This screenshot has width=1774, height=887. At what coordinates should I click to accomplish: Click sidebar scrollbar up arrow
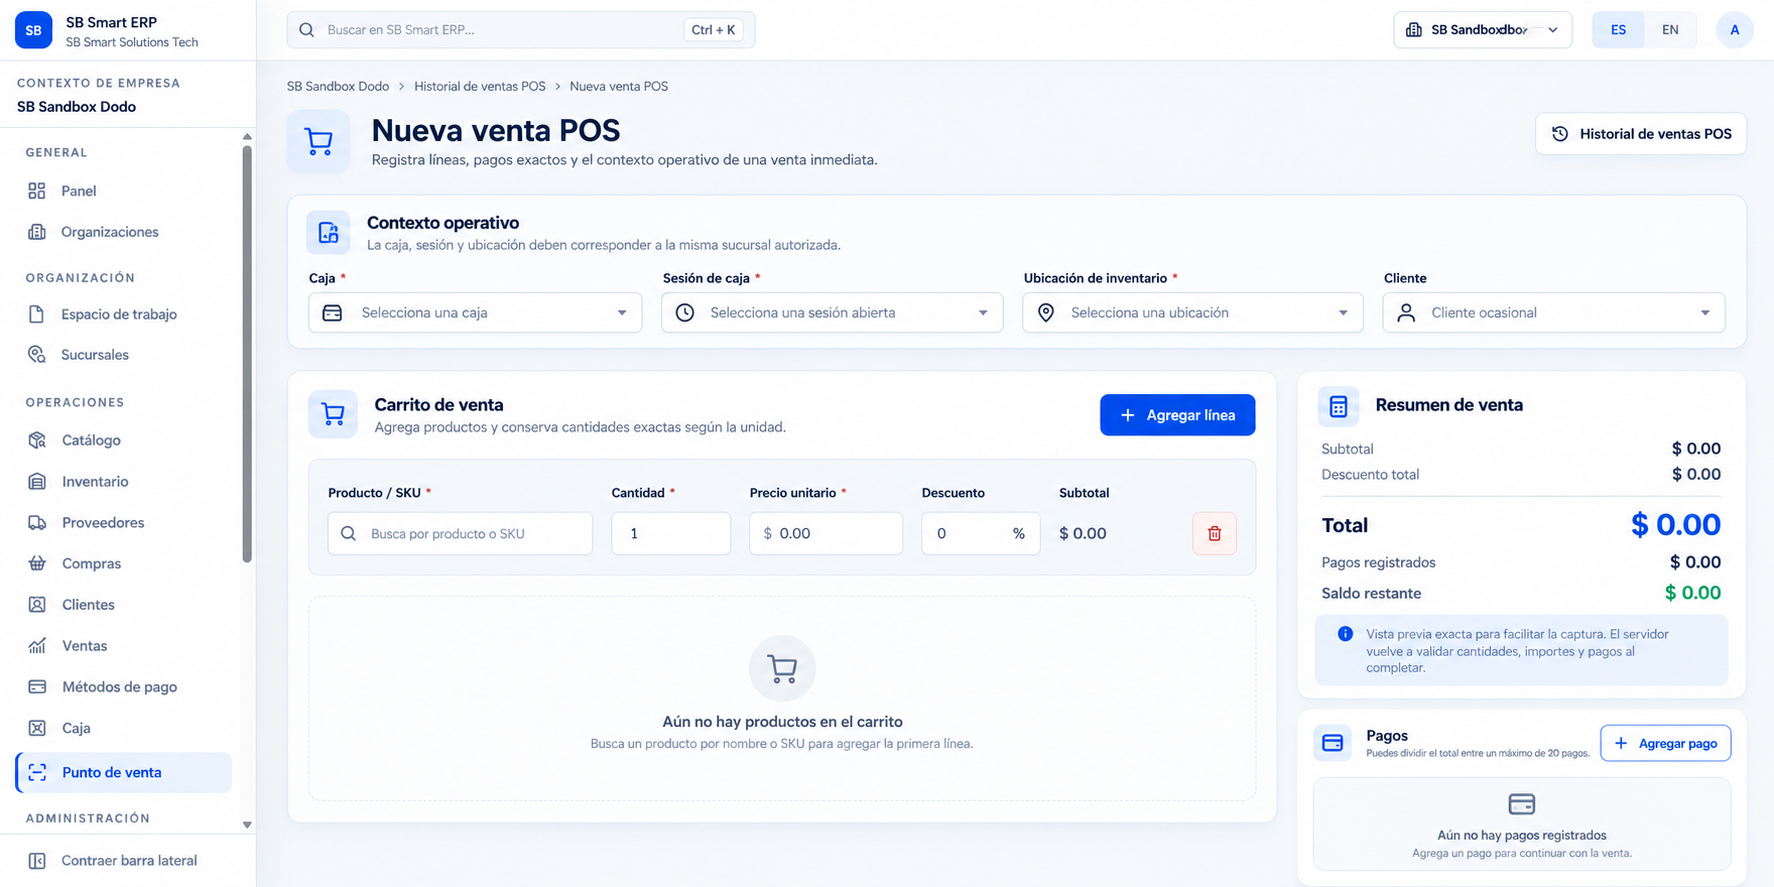247,137
